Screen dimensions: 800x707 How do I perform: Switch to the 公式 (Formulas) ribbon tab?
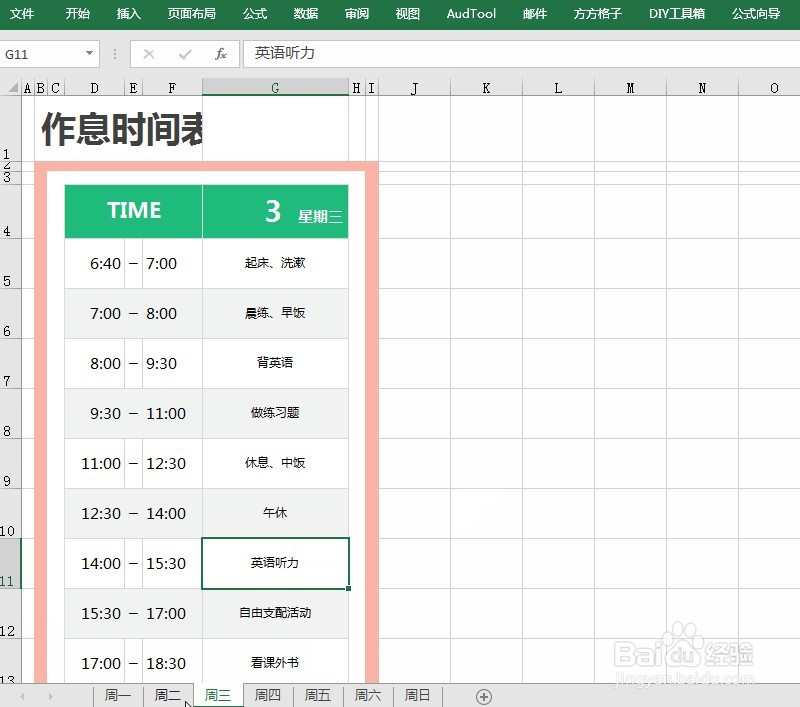(254, 14)
